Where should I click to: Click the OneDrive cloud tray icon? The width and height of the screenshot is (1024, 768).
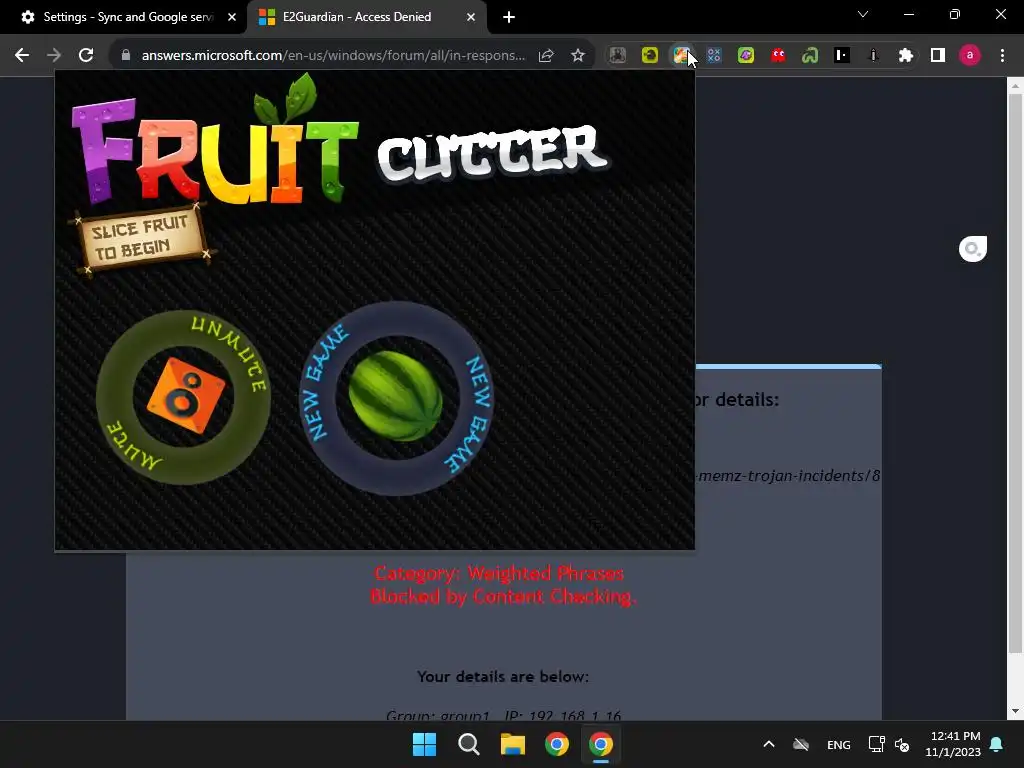(x=801, y=744)
